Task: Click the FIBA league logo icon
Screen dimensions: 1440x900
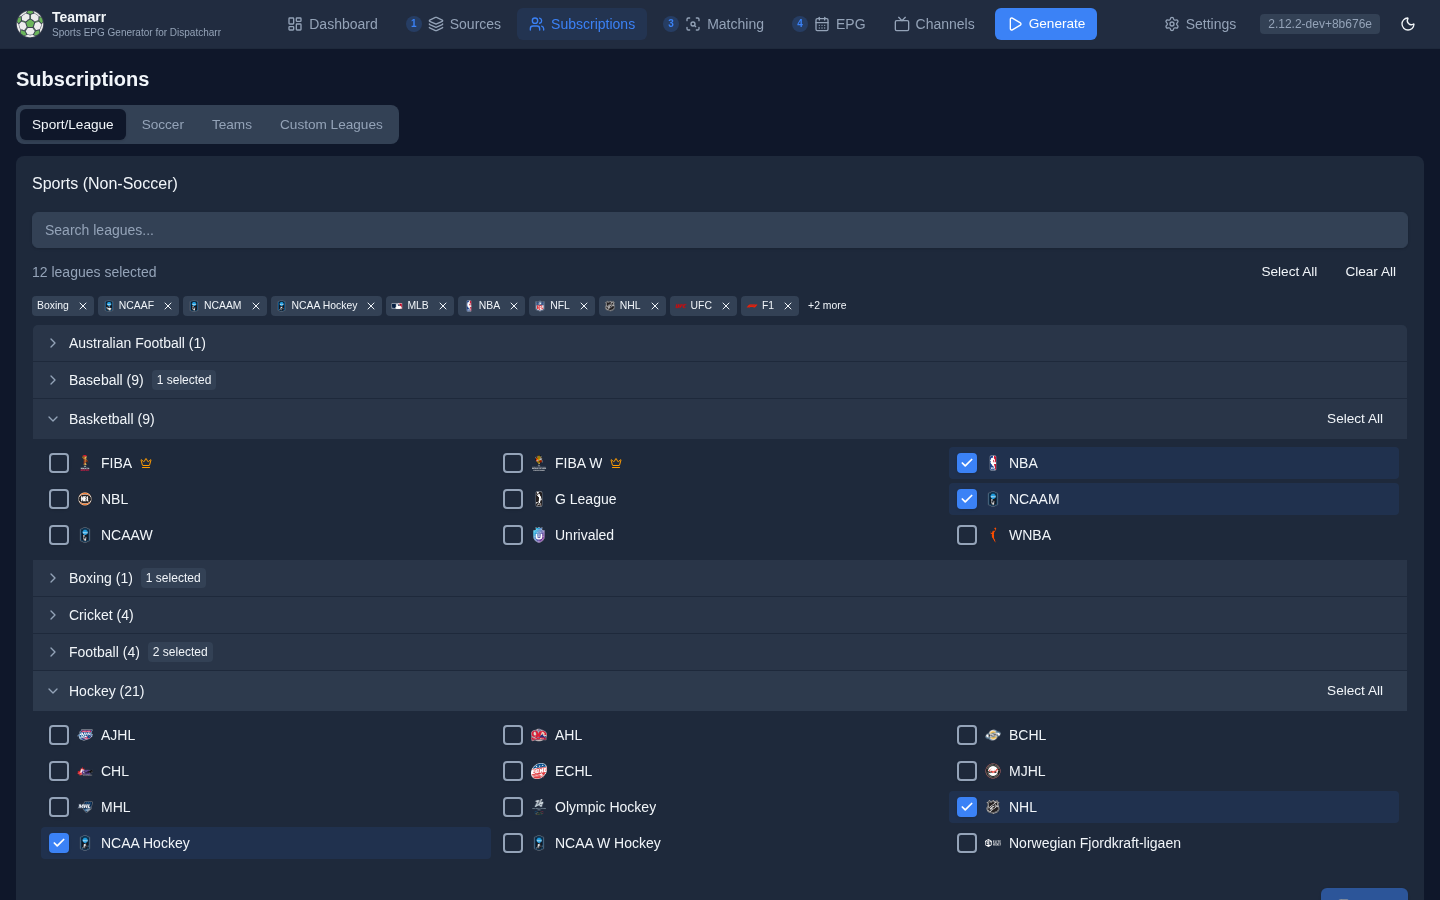Action: point(85,463)
